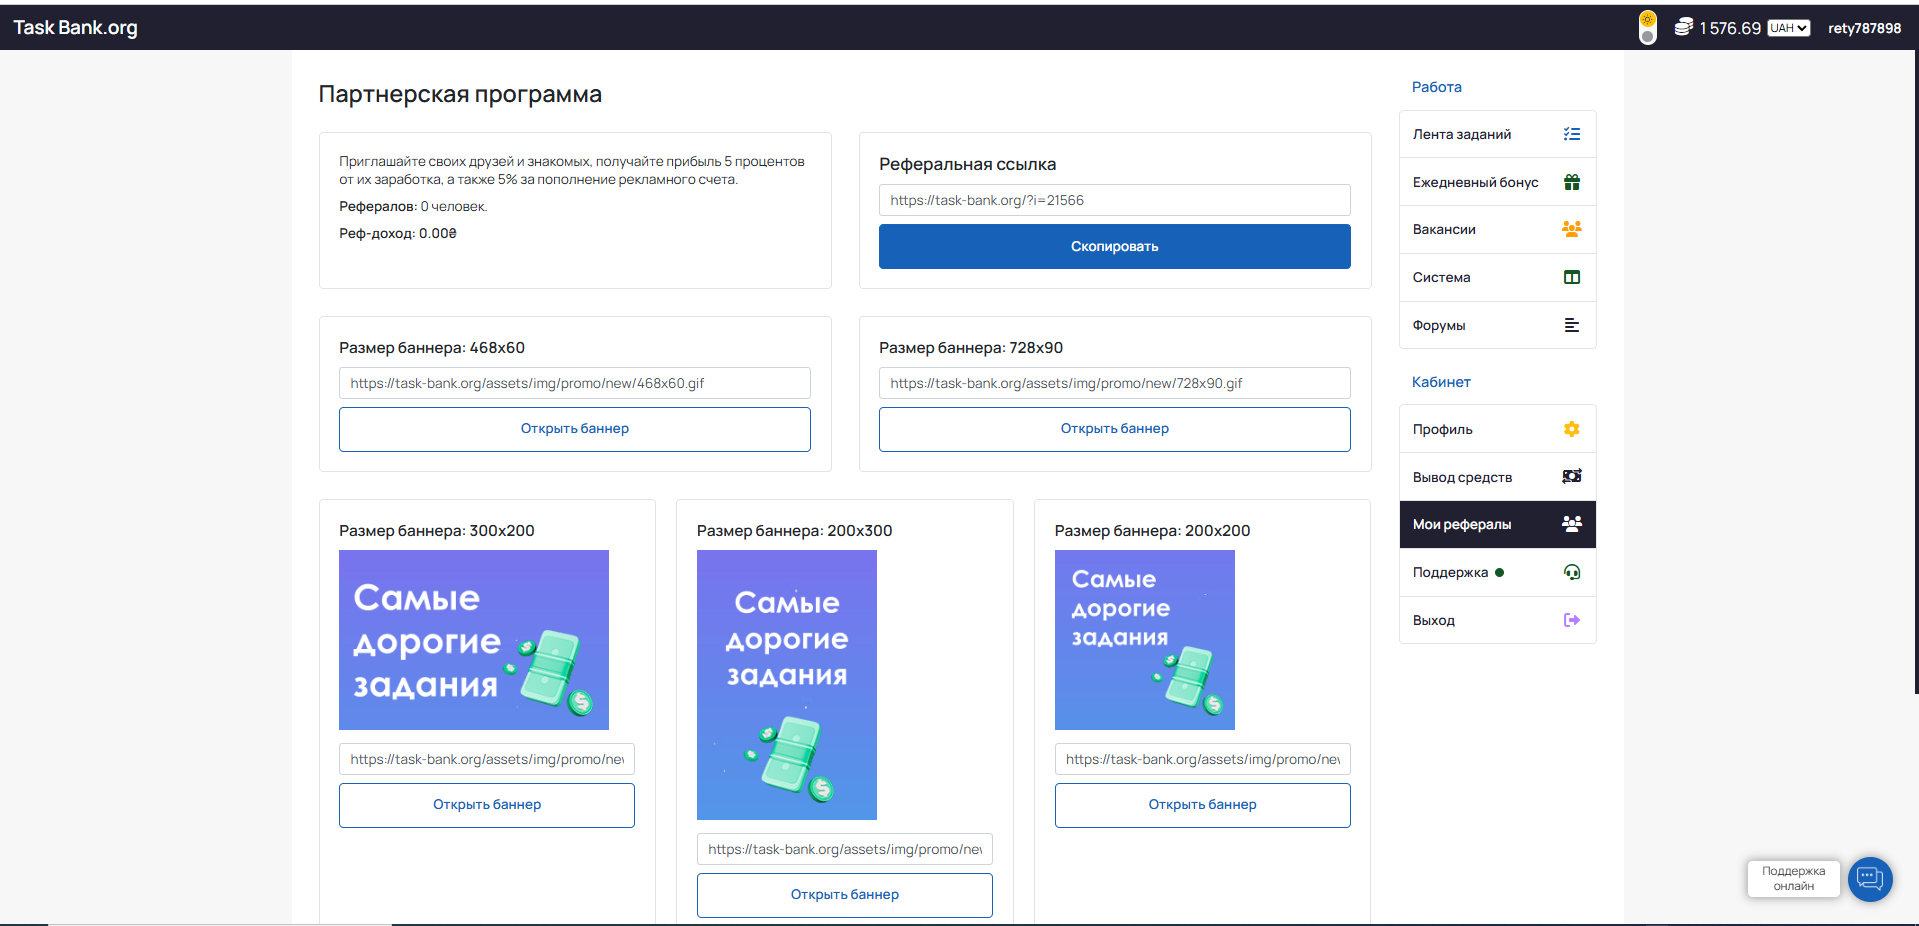Image resolution: width=1919 pixels, height=926 pixels.
Task: Go to Task Bank.org home logo
Action: coord(75,28)
